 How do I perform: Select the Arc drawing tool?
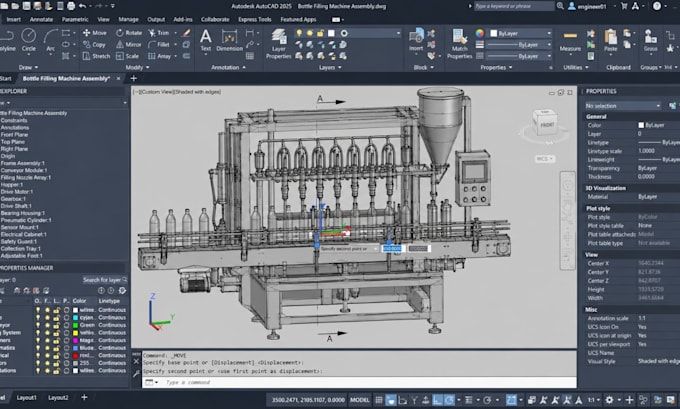pos(50,39)
